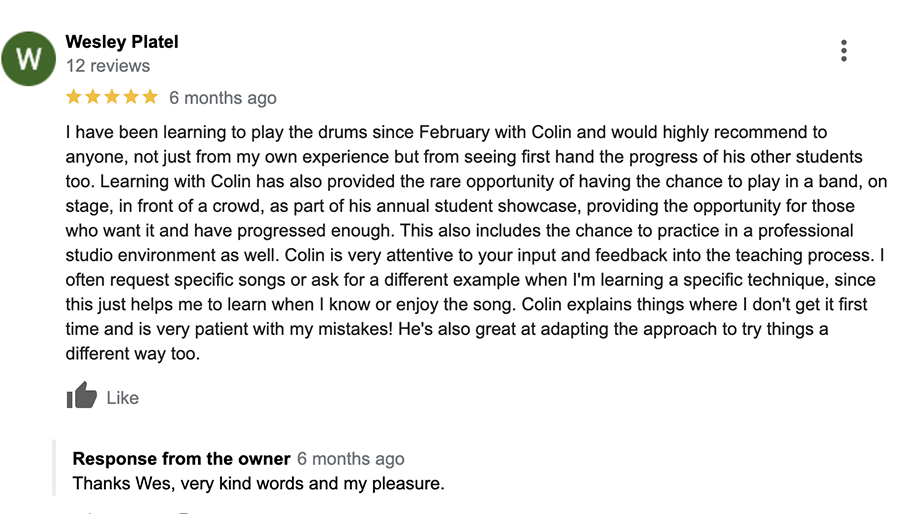Select the first gold rating star

[x=73, y=96]
